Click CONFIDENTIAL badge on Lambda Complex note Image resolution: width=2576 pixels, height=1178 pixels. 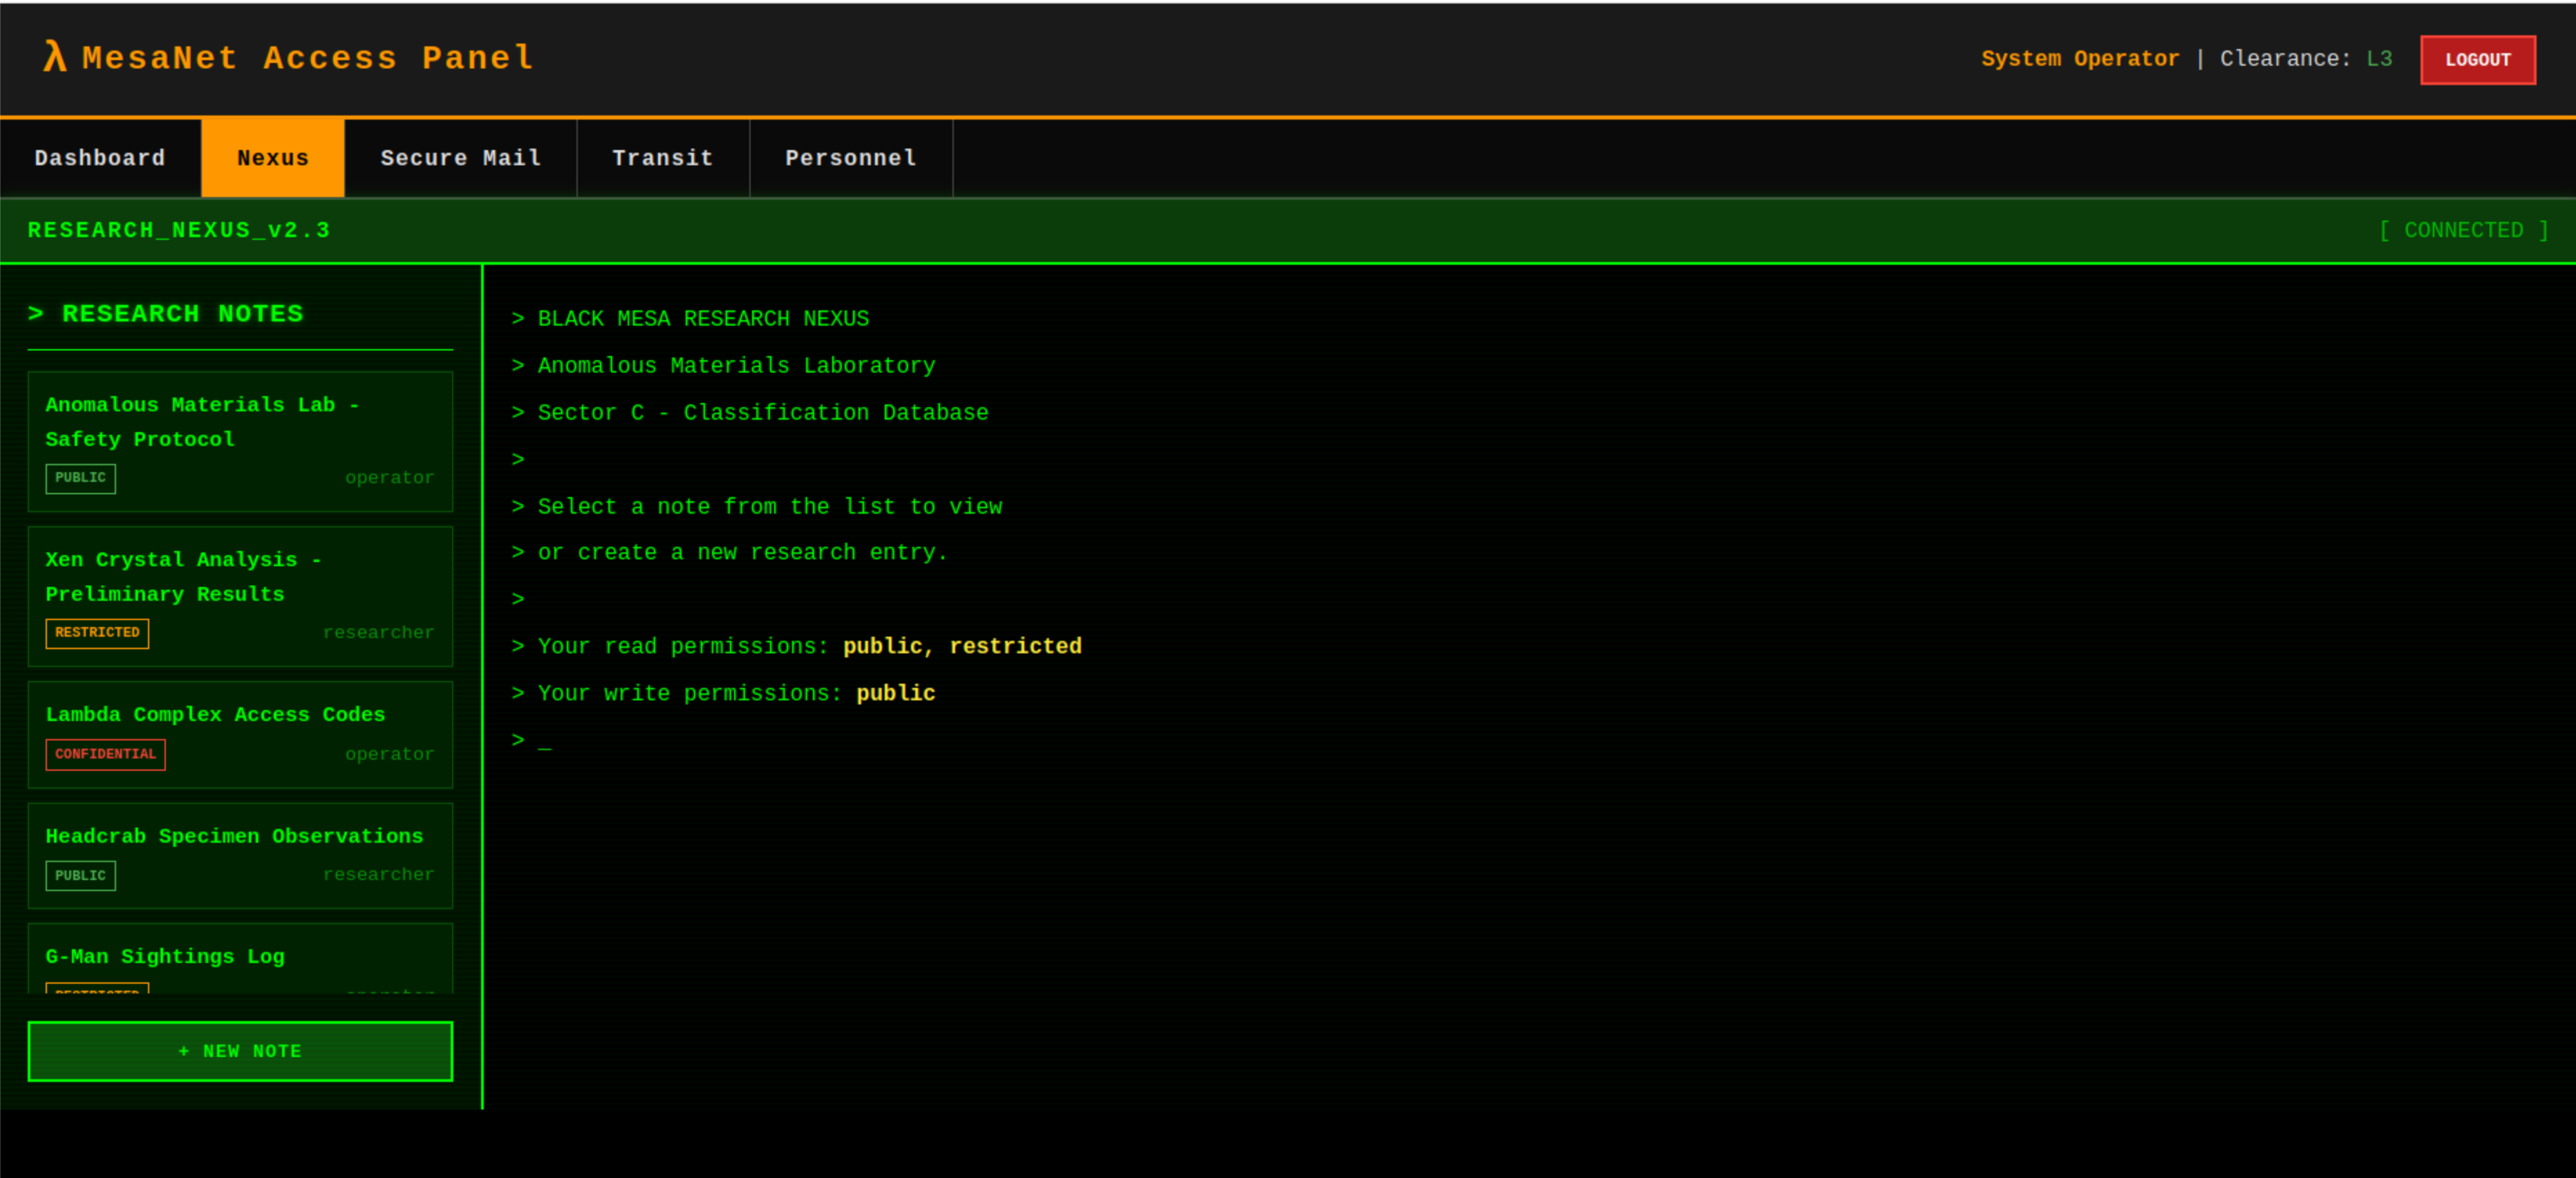(x=105, y=754)
